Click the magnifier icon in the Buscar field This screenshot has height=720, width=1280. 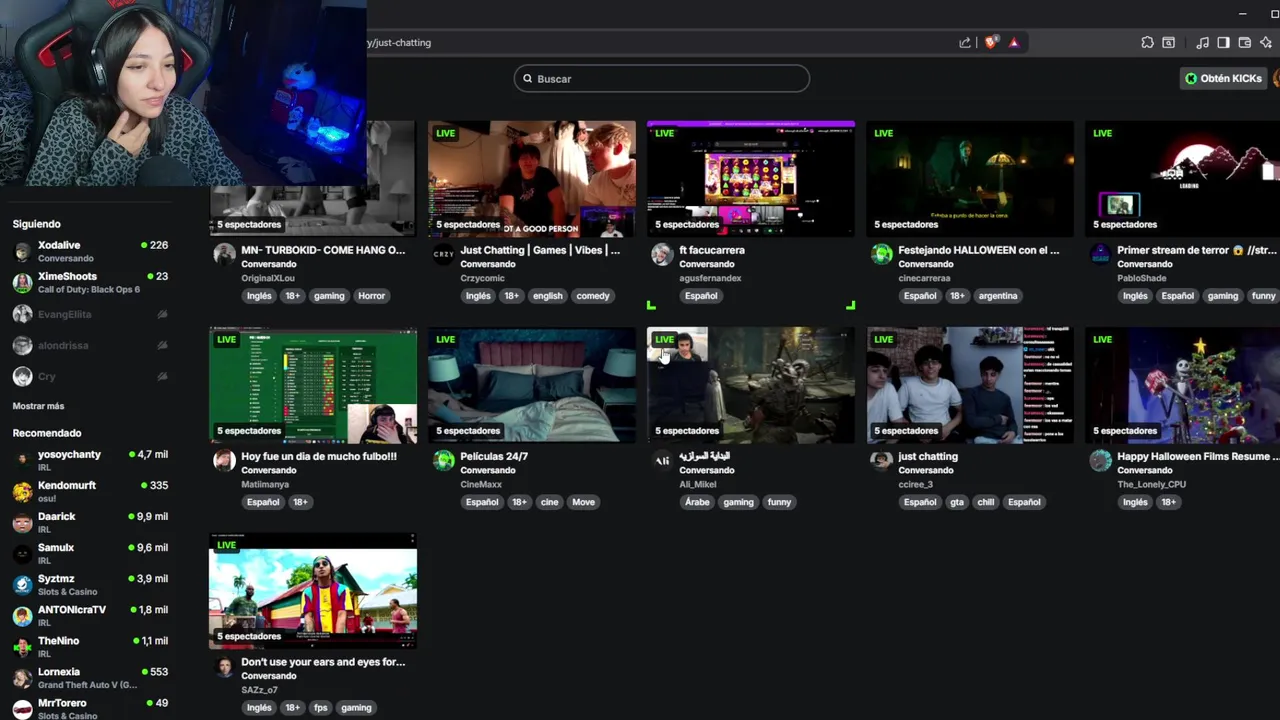click(527, 79)
